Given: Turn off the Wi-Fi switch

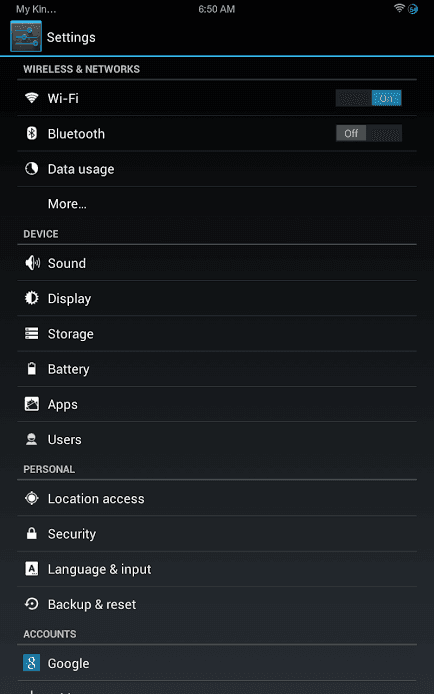Looking at the screenshot, I should [x=369, y=98].
